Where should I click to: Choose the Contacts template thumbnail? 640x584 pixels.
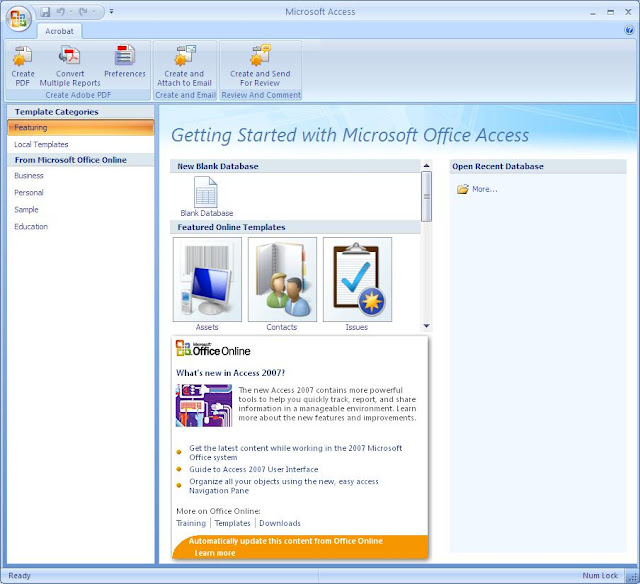click(x=282, y=280)
